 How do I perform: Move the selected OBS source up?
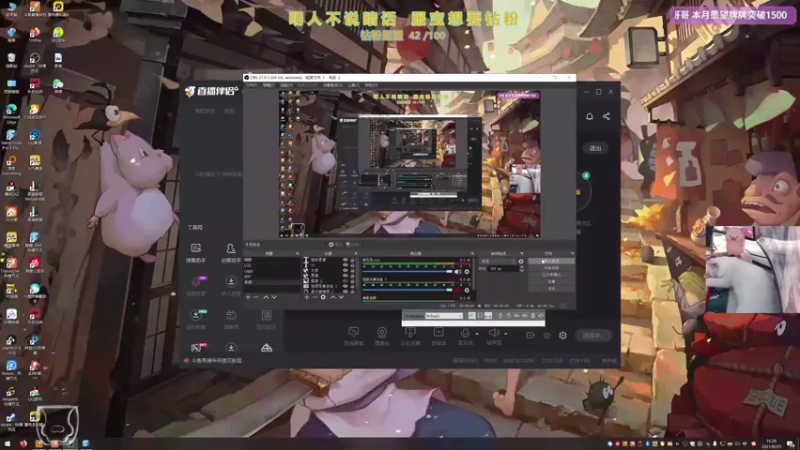click(x=333, y=297)
